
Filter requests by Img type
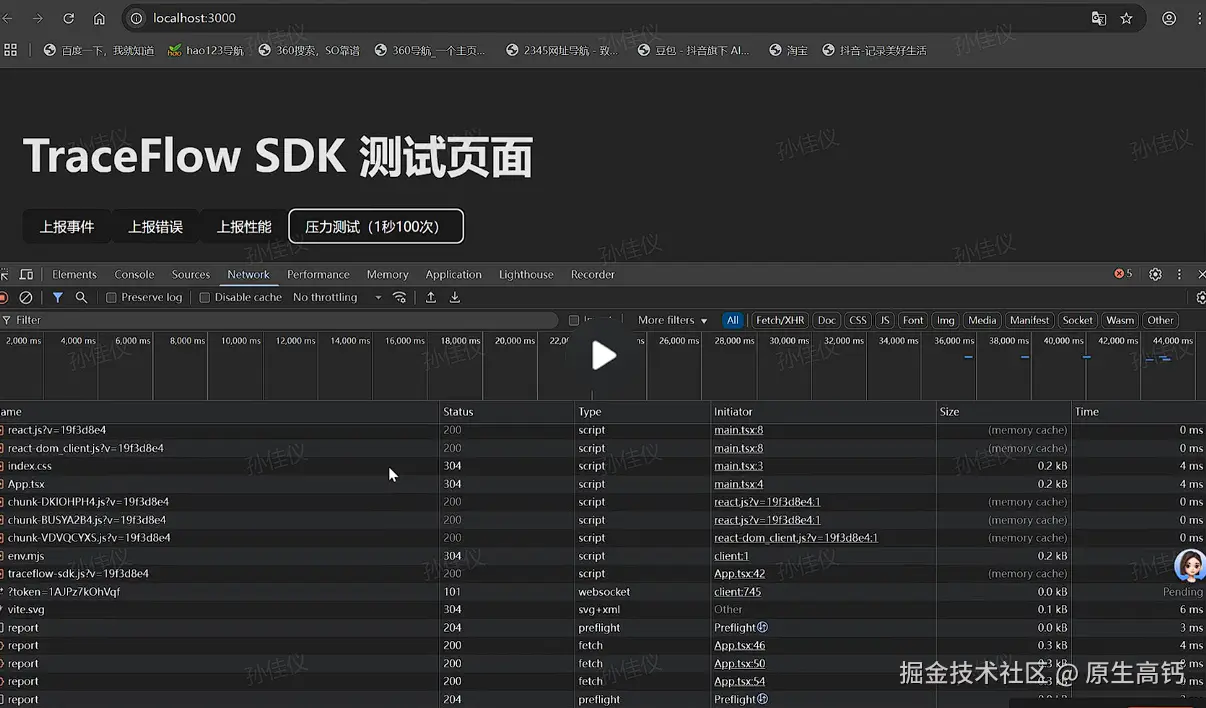coord(945,320)
